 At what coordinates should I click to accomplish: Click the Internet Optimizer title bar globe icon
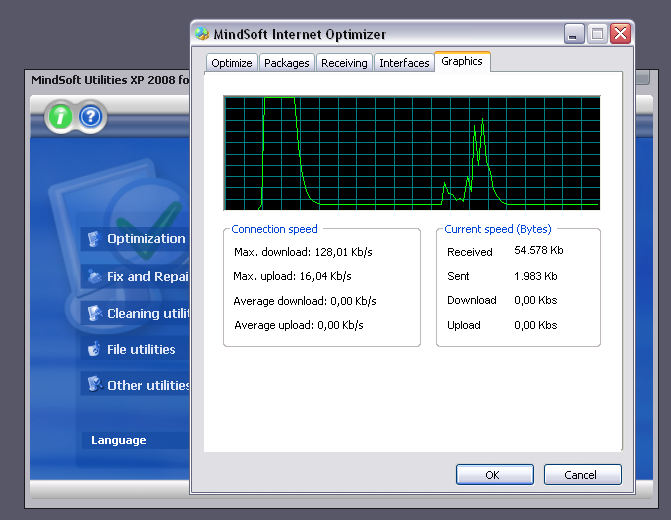point(202,33)
